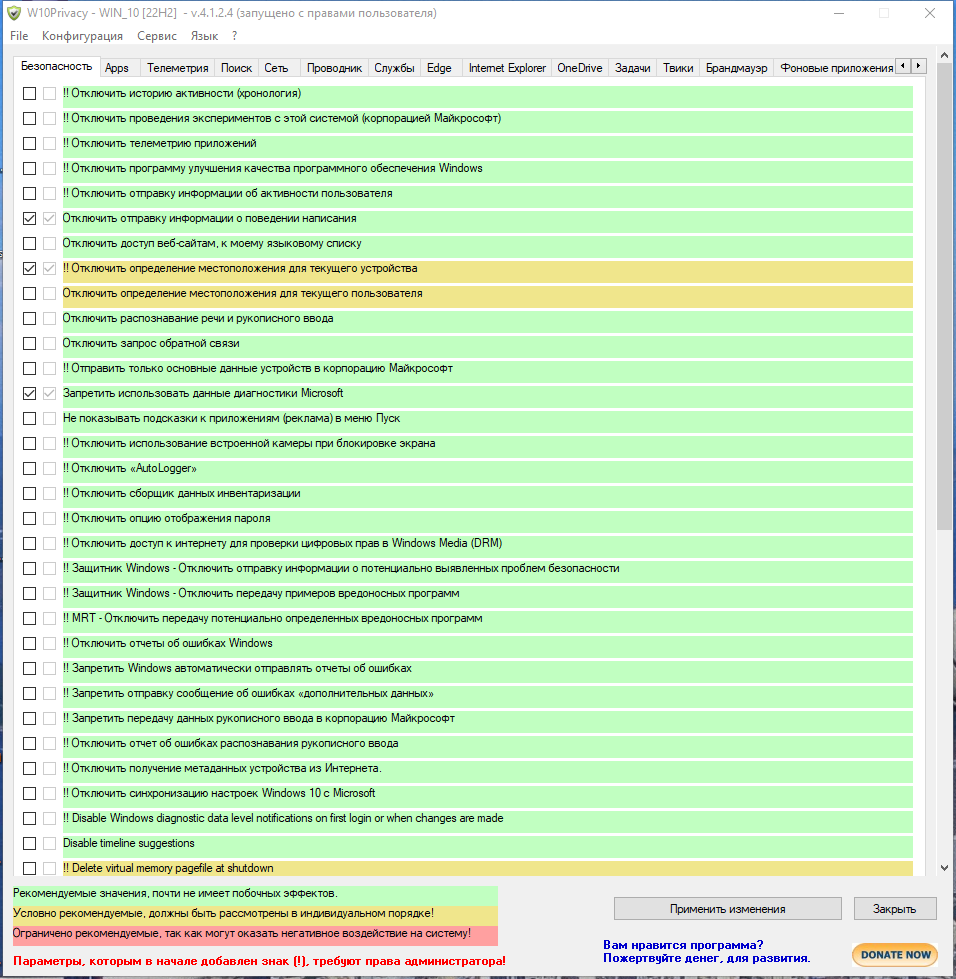Switch to the Твики tab

tap(678, 68)
